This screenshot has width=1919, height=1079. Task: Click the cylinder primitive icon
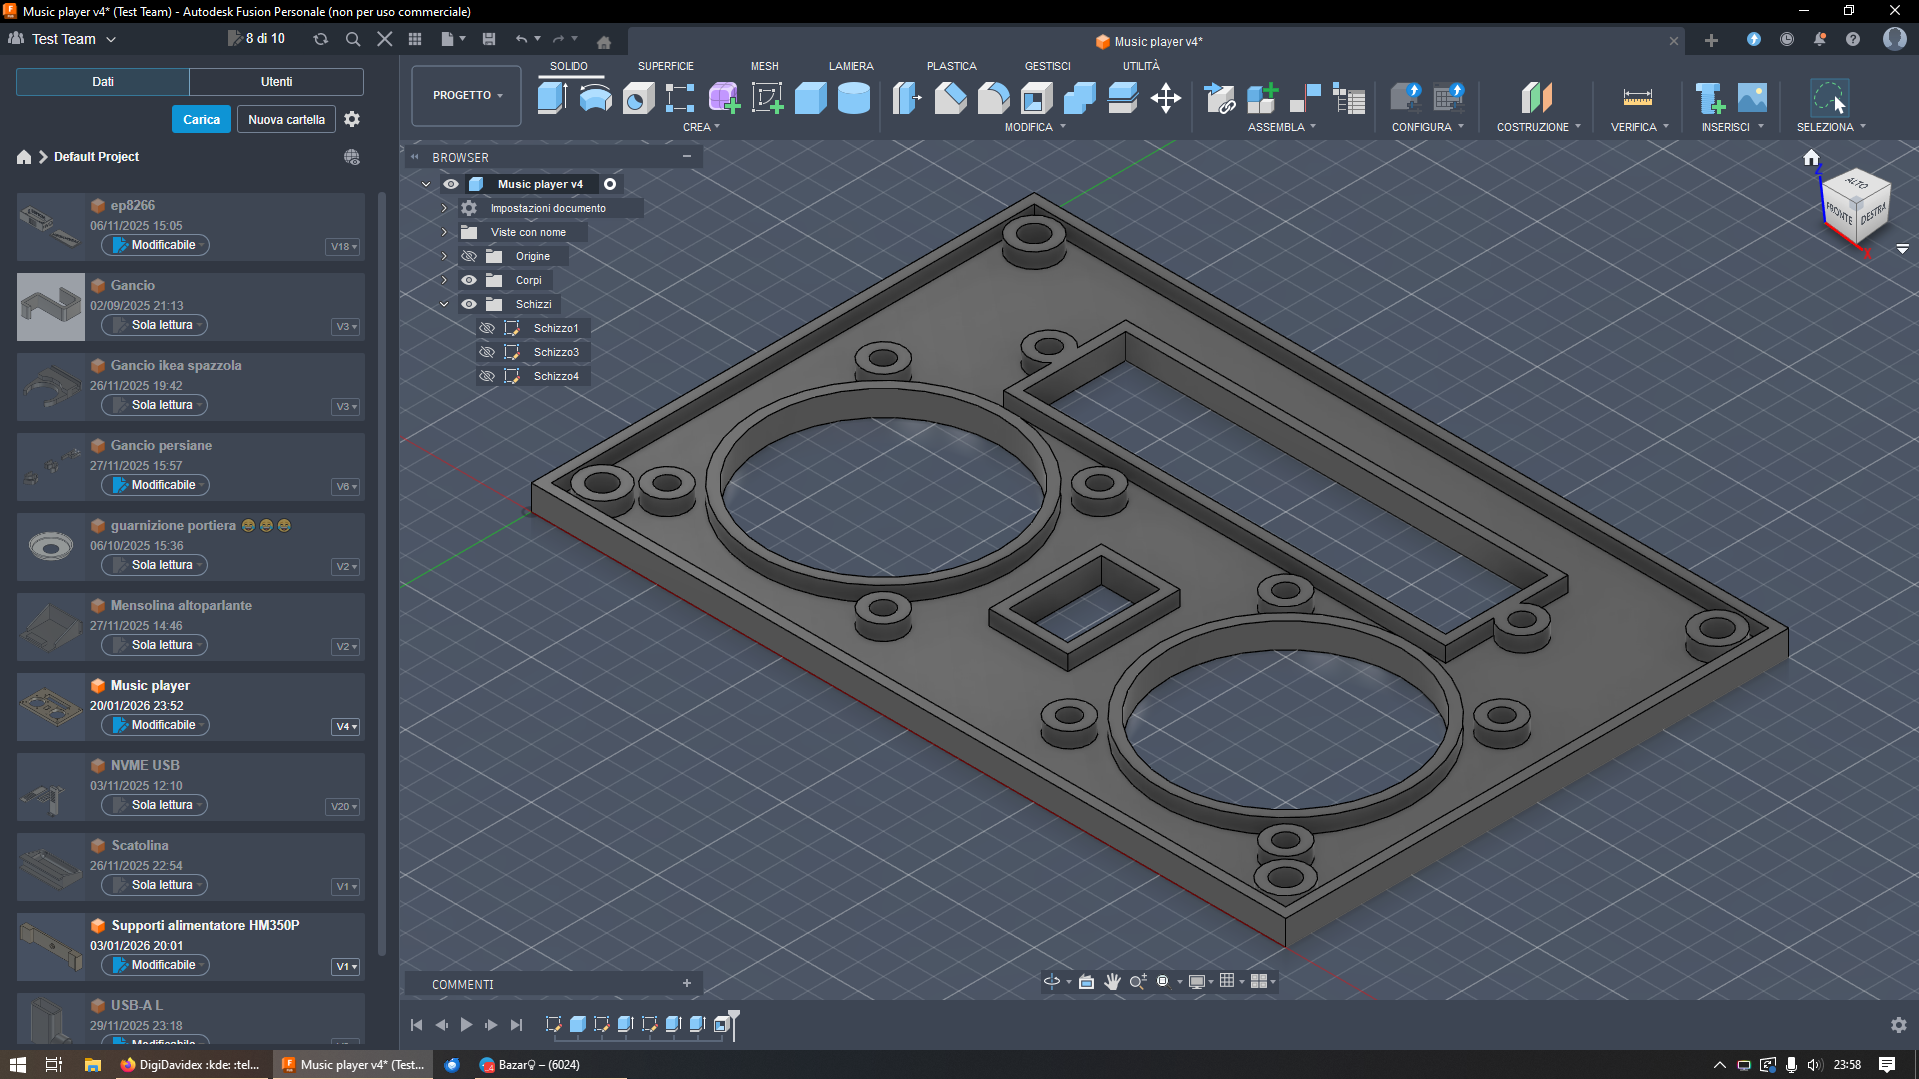coord(853,98)
